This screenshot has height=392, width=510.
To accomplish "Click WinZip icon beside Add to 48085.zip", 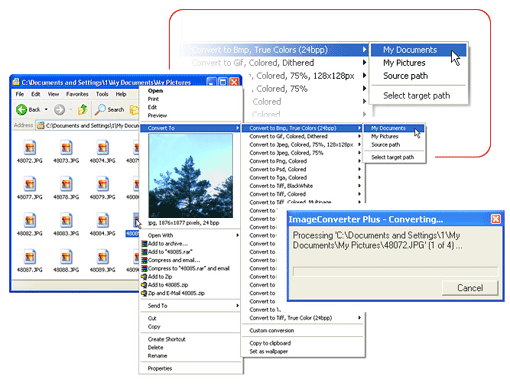I will (144, 285).
